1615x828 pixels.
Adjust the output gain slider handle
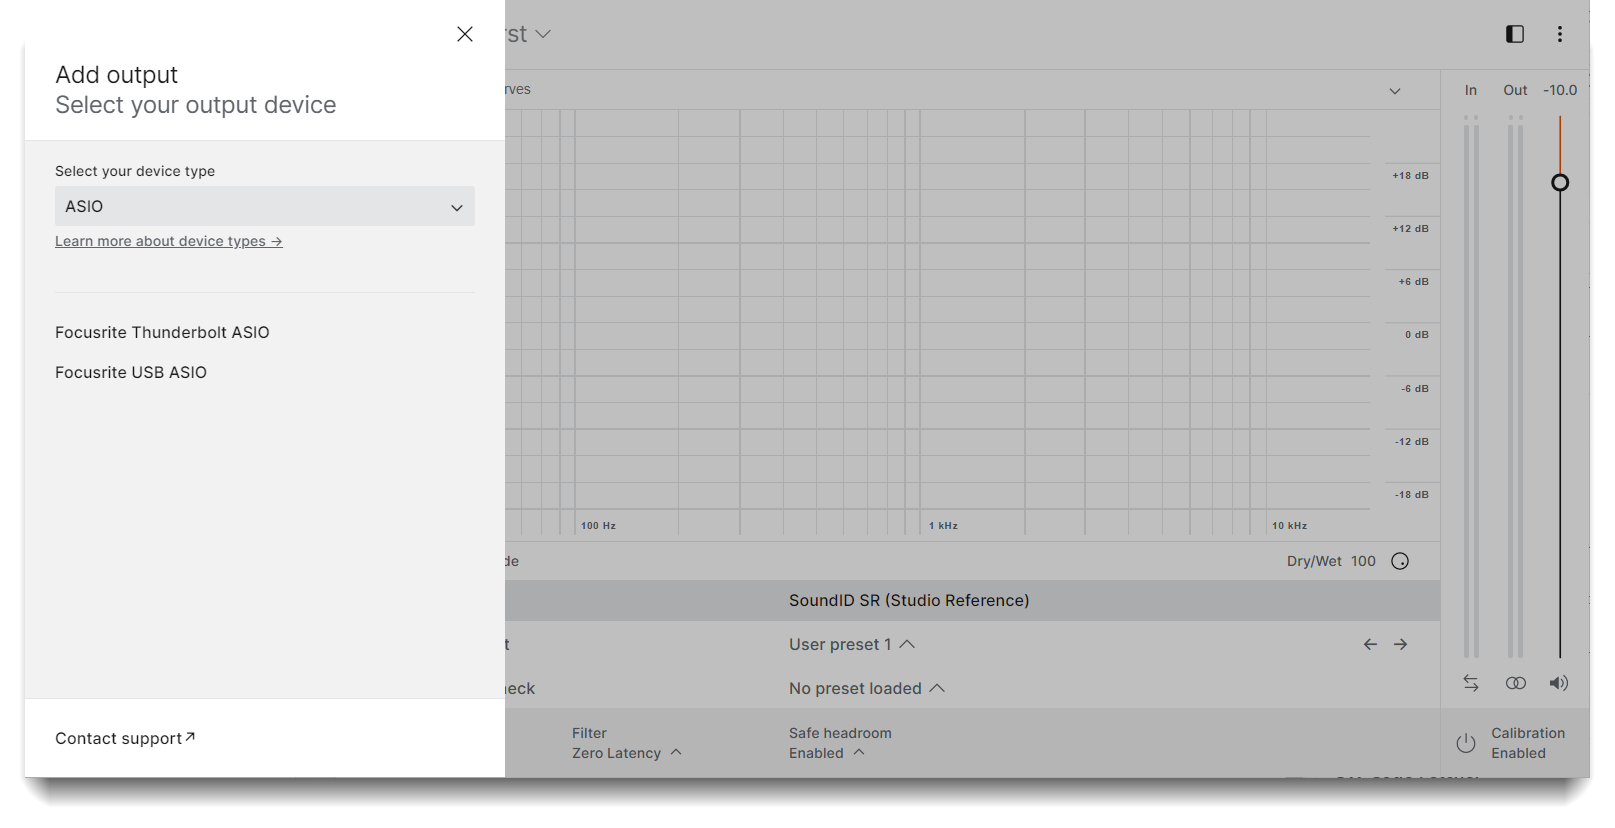[1560, 182]
